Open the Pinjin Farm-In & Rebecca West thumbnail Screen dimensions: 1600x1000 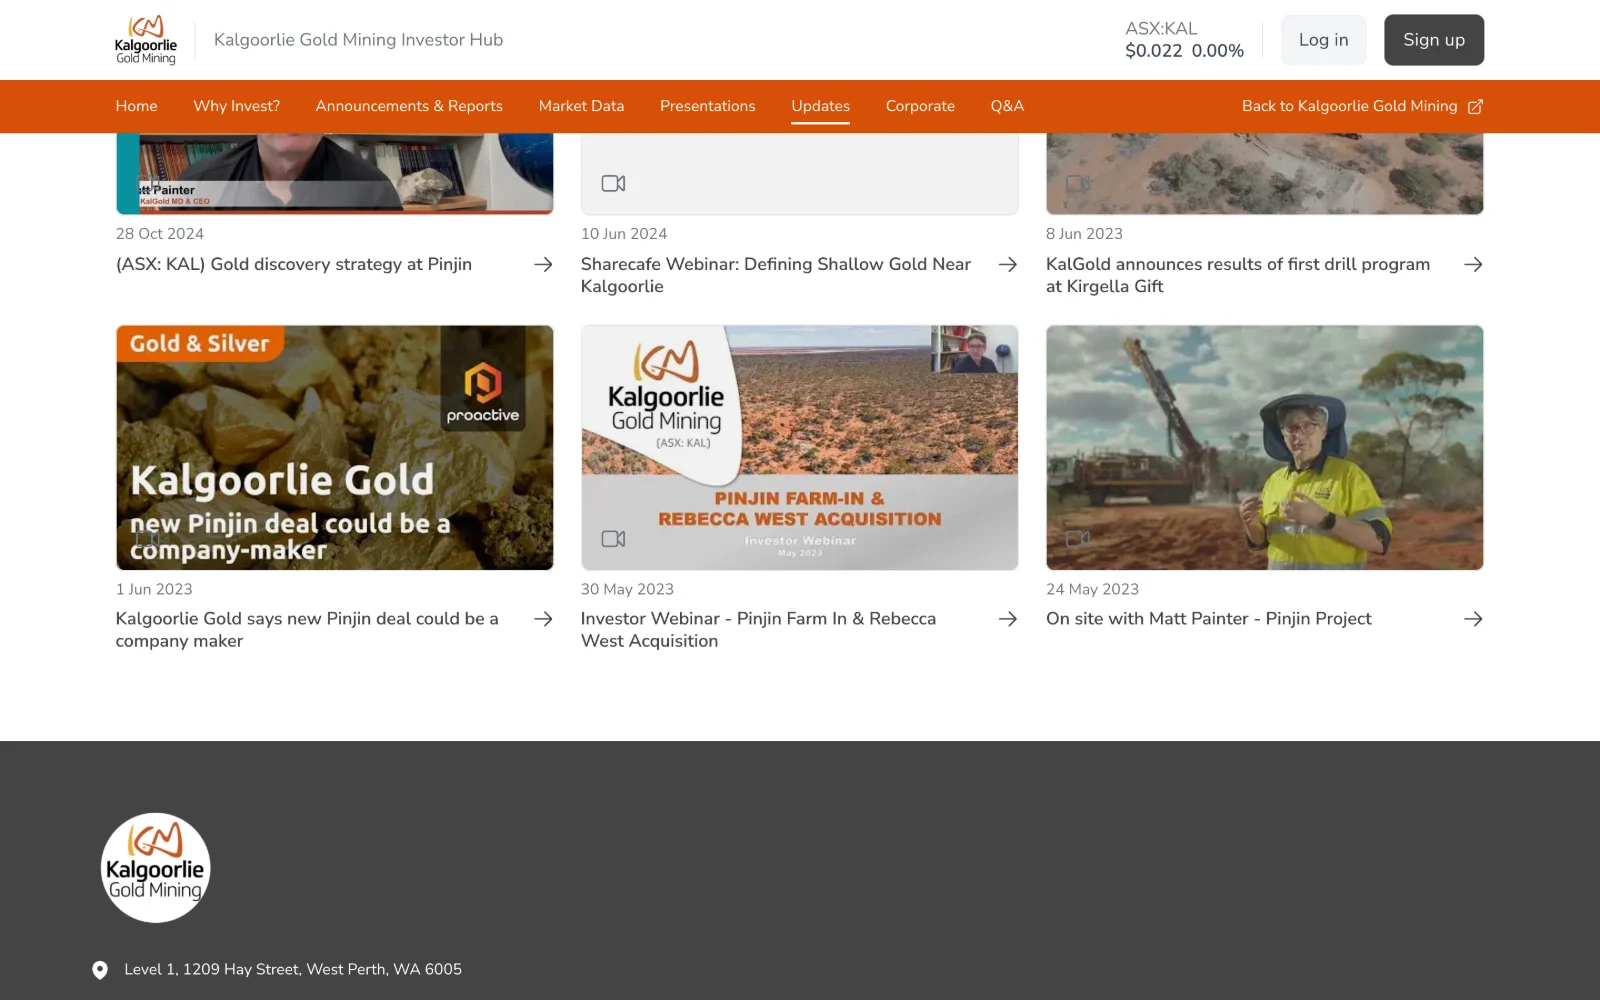[x=800, y=448]
